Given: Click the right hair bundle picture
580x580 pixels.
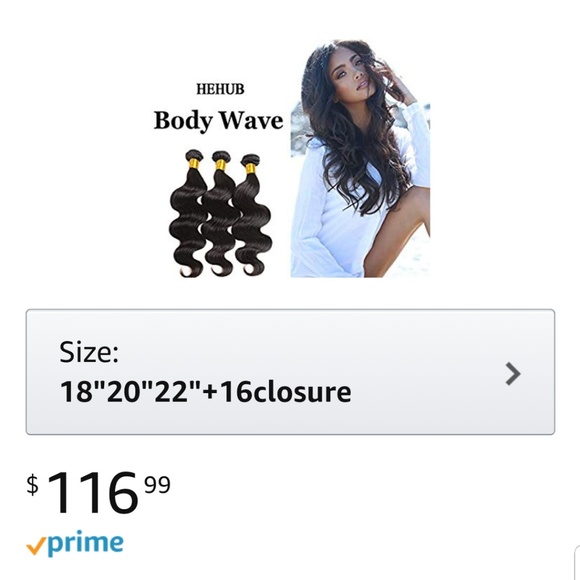Looking at the screenshot, I should click(252, 215).
